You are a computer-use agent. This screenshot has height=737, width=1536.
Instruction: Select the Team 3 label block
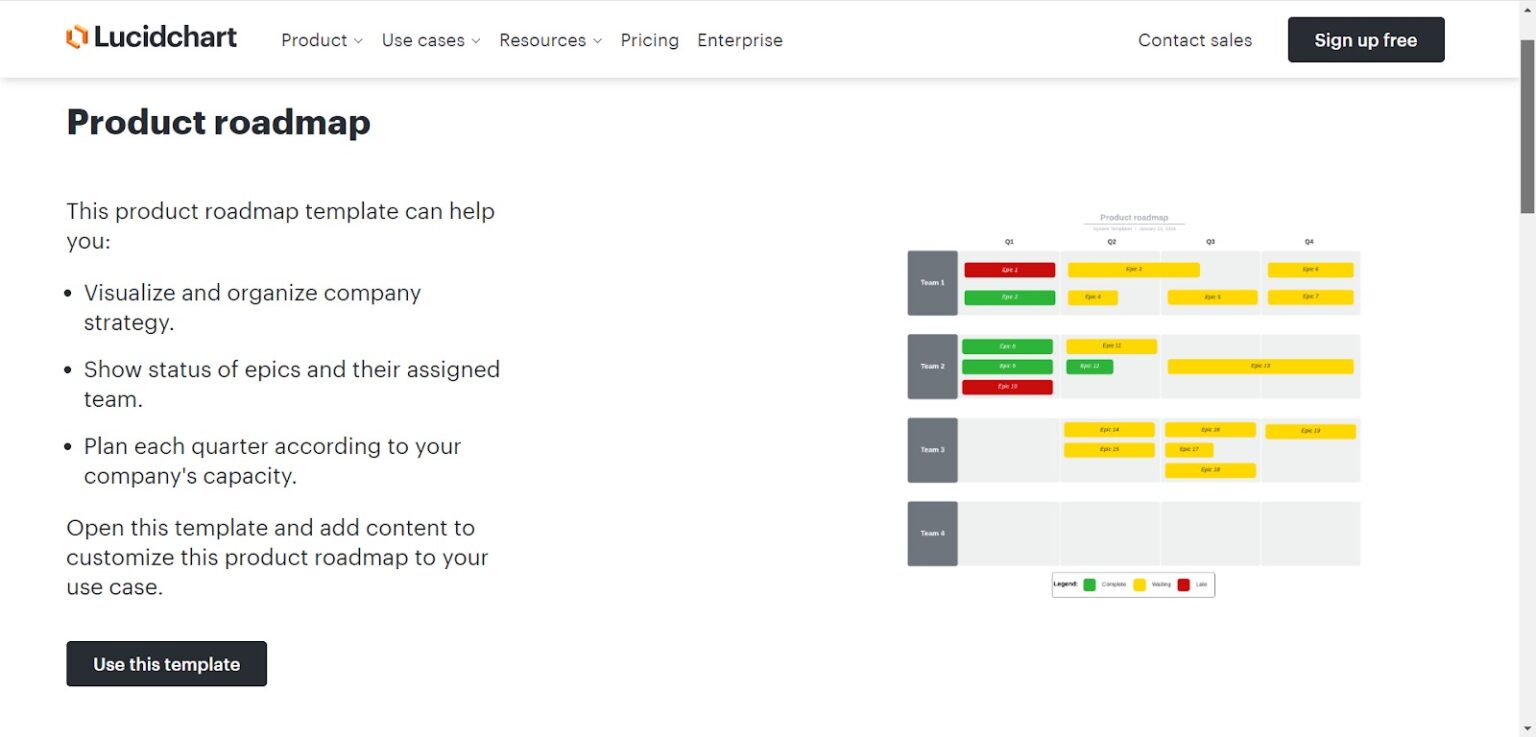(x=932, y=450)
